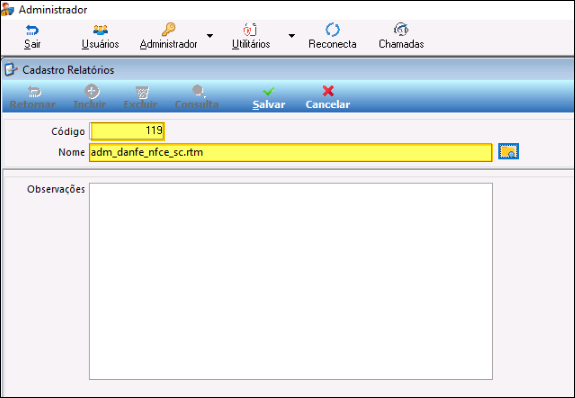Click the Nome field with adm_danfe_nfce_sc.rtm

290,152
